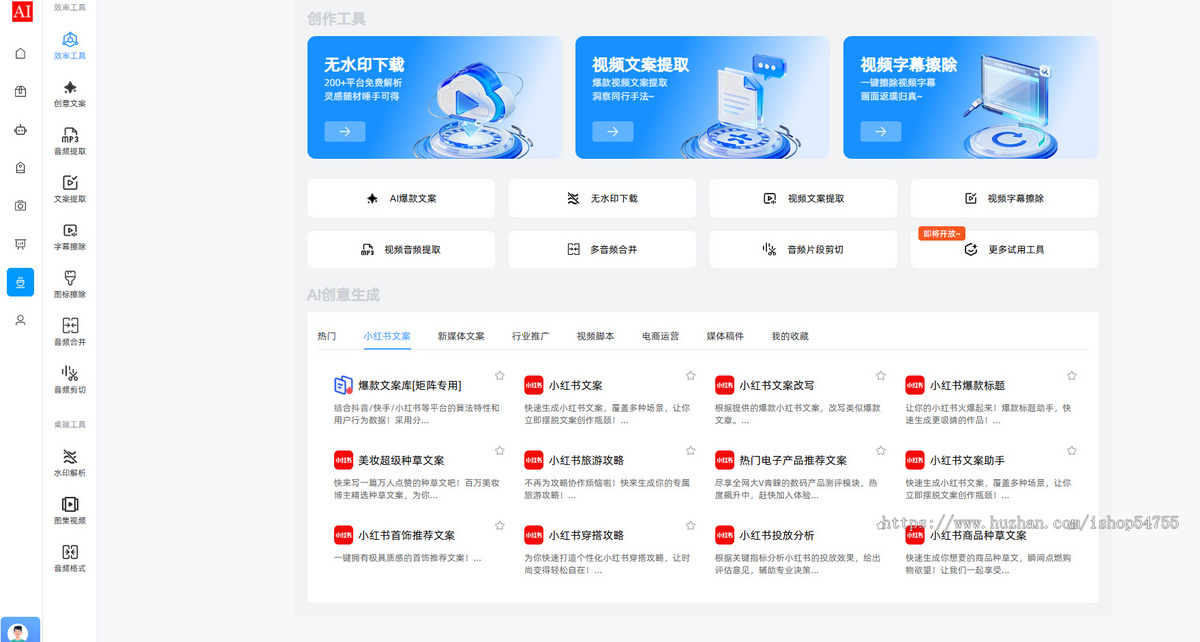Open the 更多试用工具 button
This screenshot has width=1200, height=642.
coord(1004,249)
